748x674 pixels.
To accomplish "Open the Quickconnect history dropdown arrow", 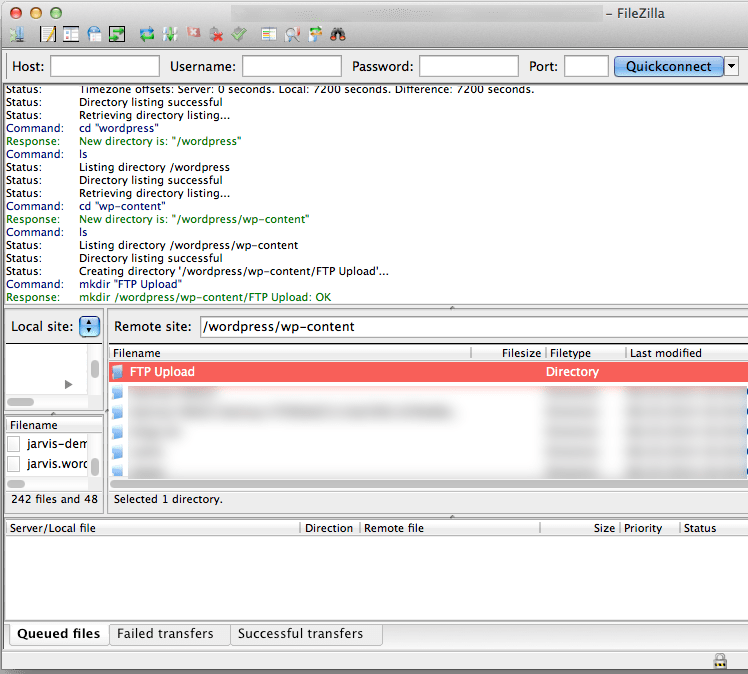I will (x=731, y=66).
